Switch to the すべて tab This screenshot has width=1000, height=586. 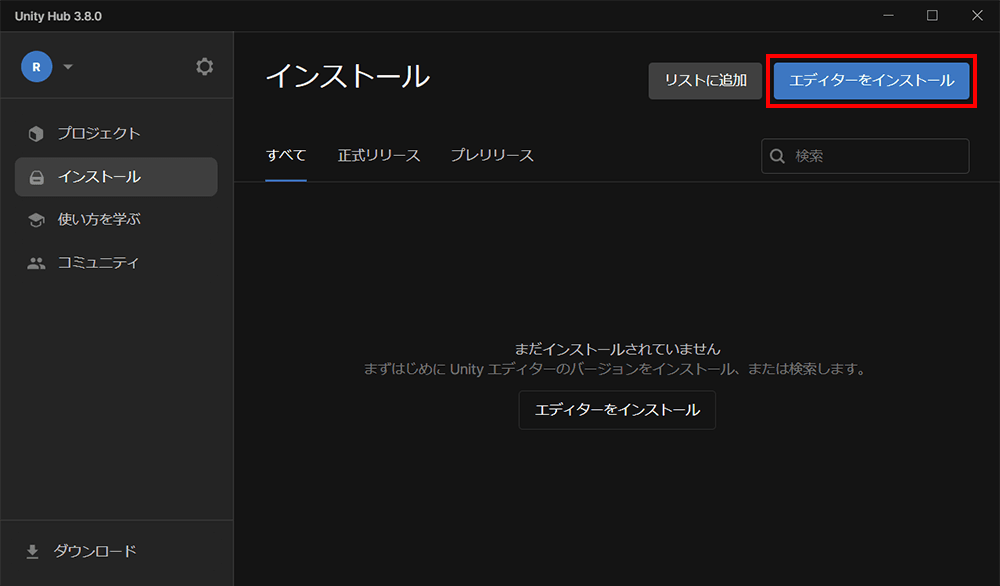(286, 155)
